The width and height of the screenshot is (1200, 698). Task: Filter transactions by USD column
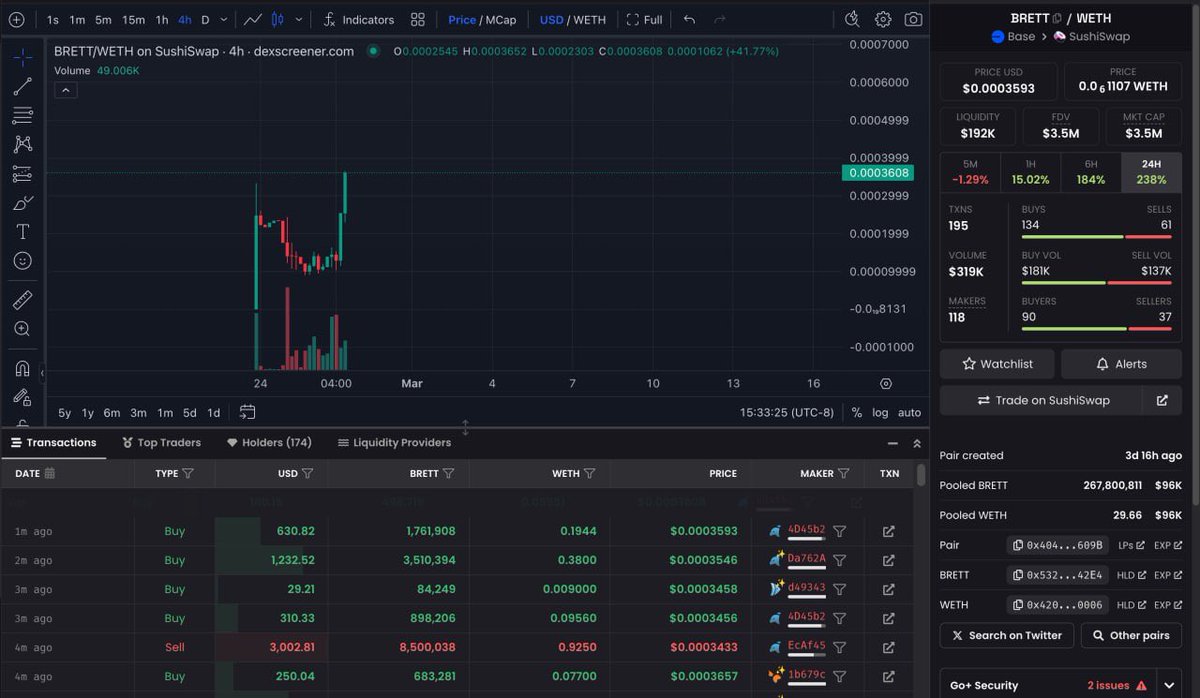point(308,473)
